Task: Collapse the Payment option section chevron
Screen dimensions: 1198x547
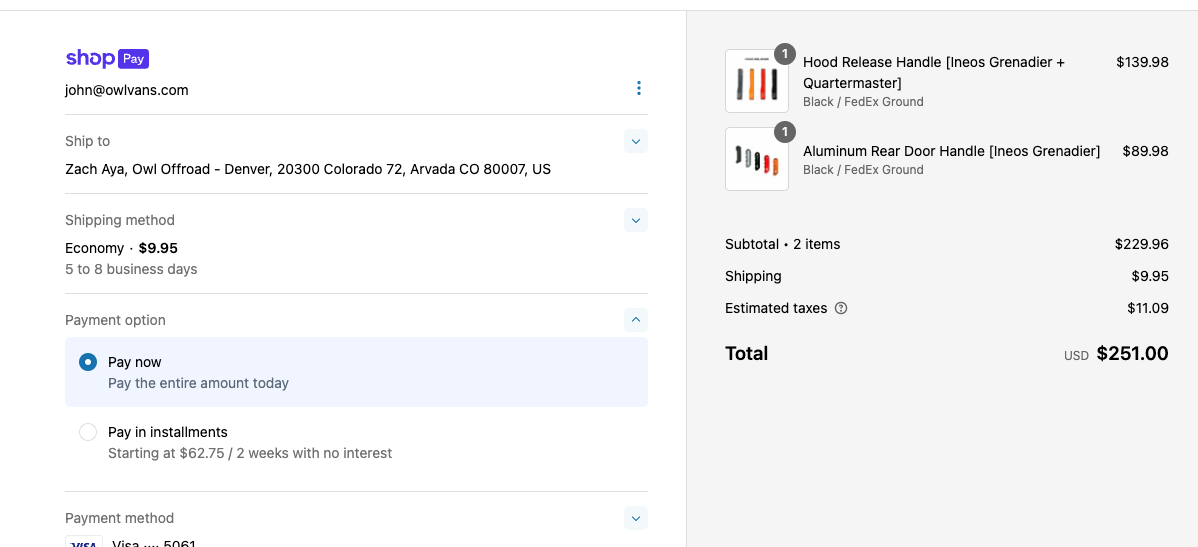Action: pyautogui.click(x=636, y=320)
